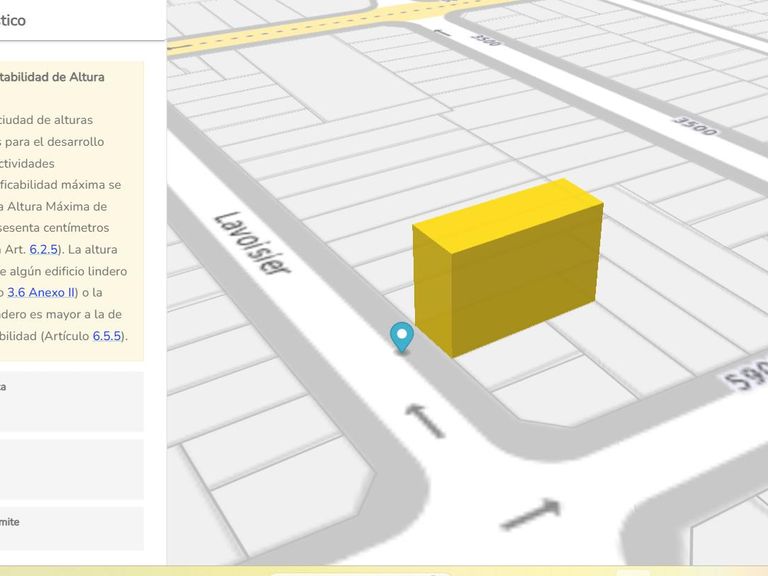Open the 3.6 Anexo II link
768x576 pixels.
click(x=41, y=292)
